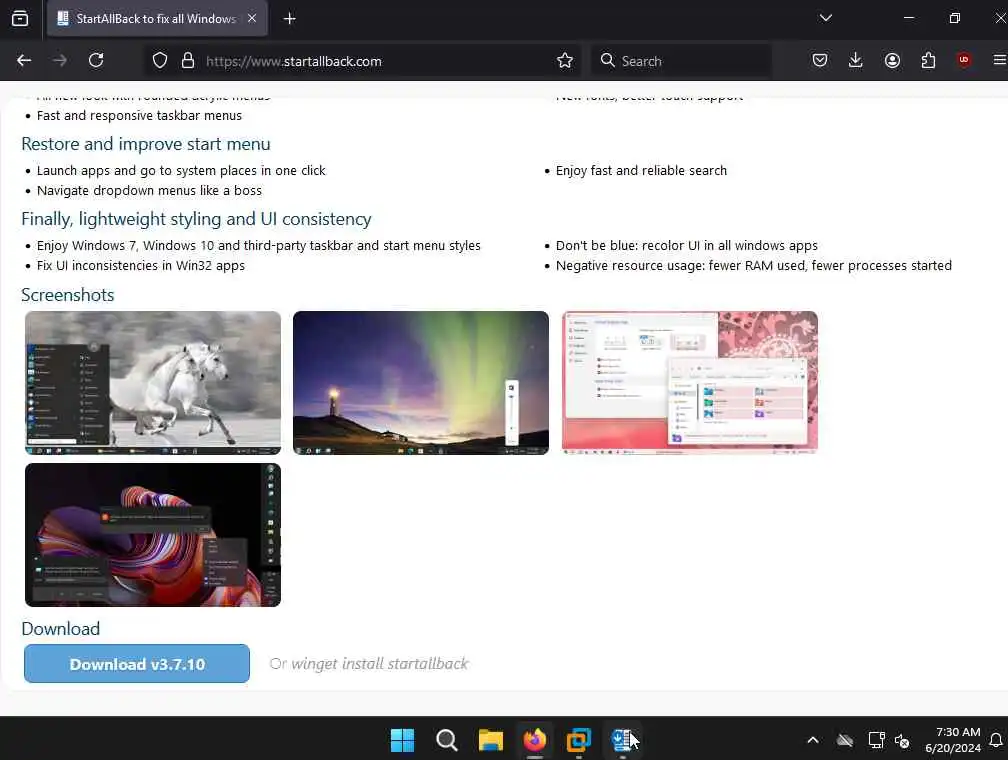Open the Firefox View button
This screenshot has width=1008, height=760.
[20, 19]
